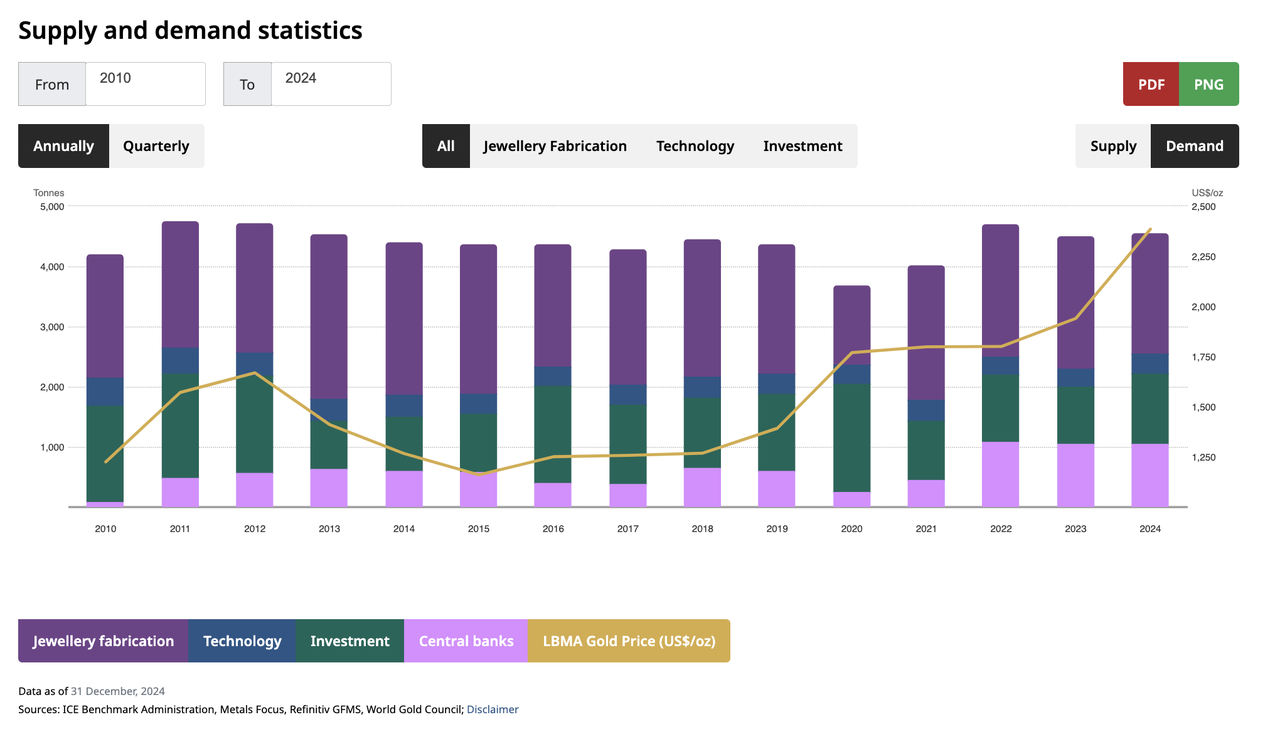Toggle Jewellery fabrication legend series
The height and width of the screenshot is (737, 1280).
pyautogui.click(x=103, y=641)
